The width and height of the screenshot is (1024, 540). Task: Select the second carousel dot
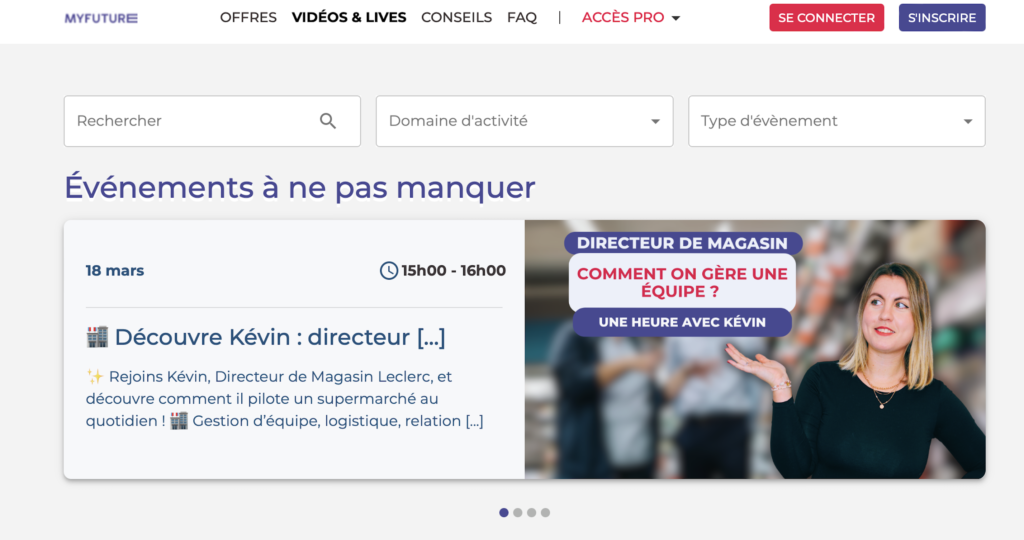coord(517,513)
